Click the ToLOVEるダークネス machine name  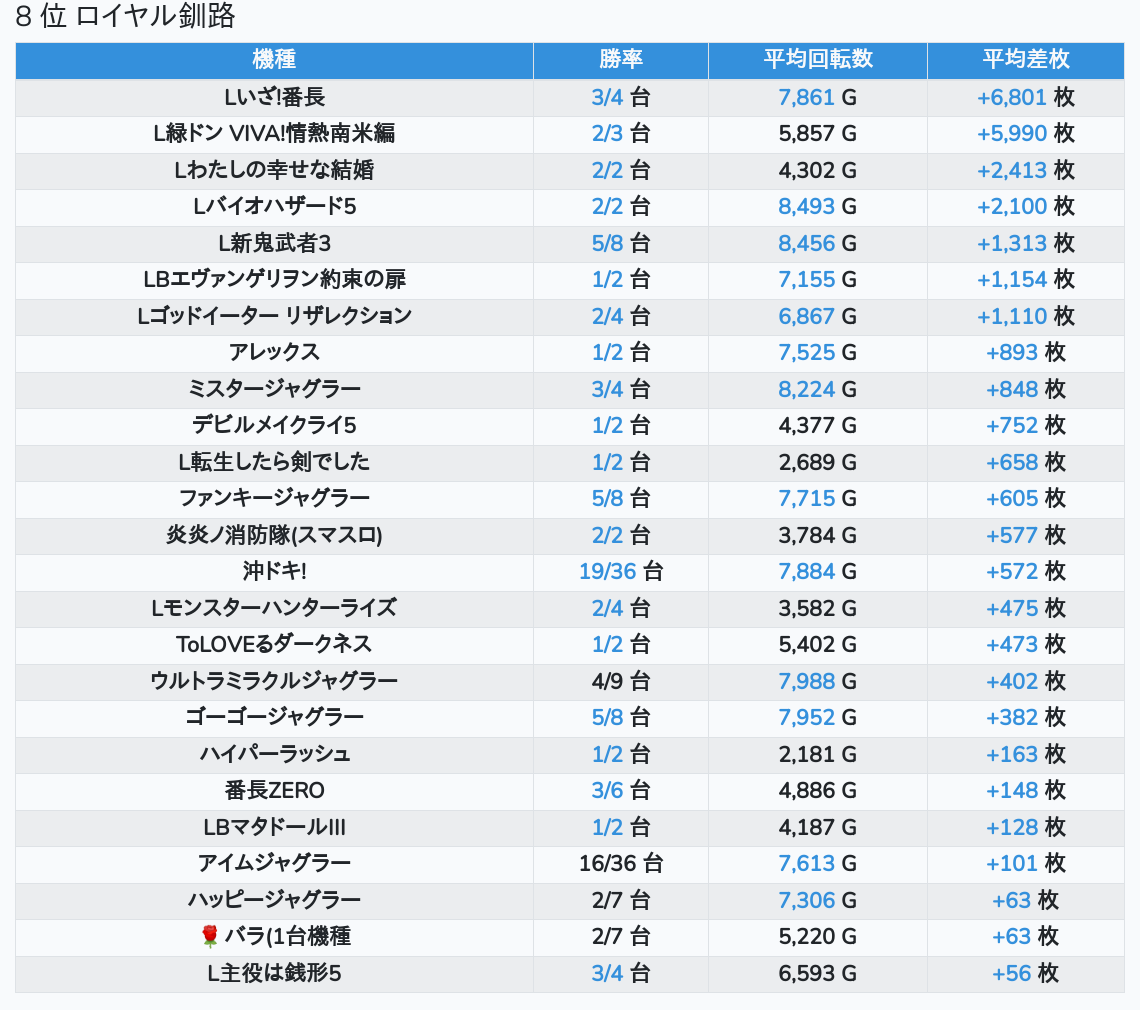(274, 644)
